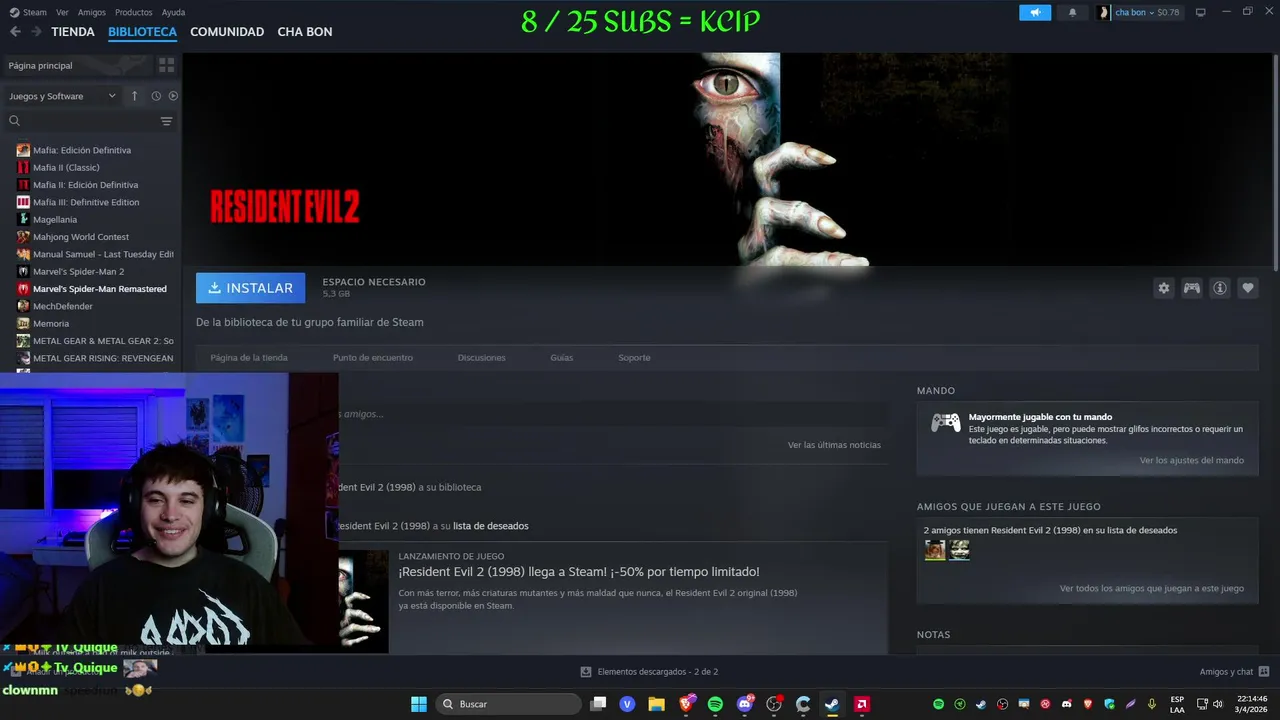This screenshot has height=720, width=1280.
Task: Open downloads status Elementos descargados
Action: pyautogui.click(x=650, y=672)
